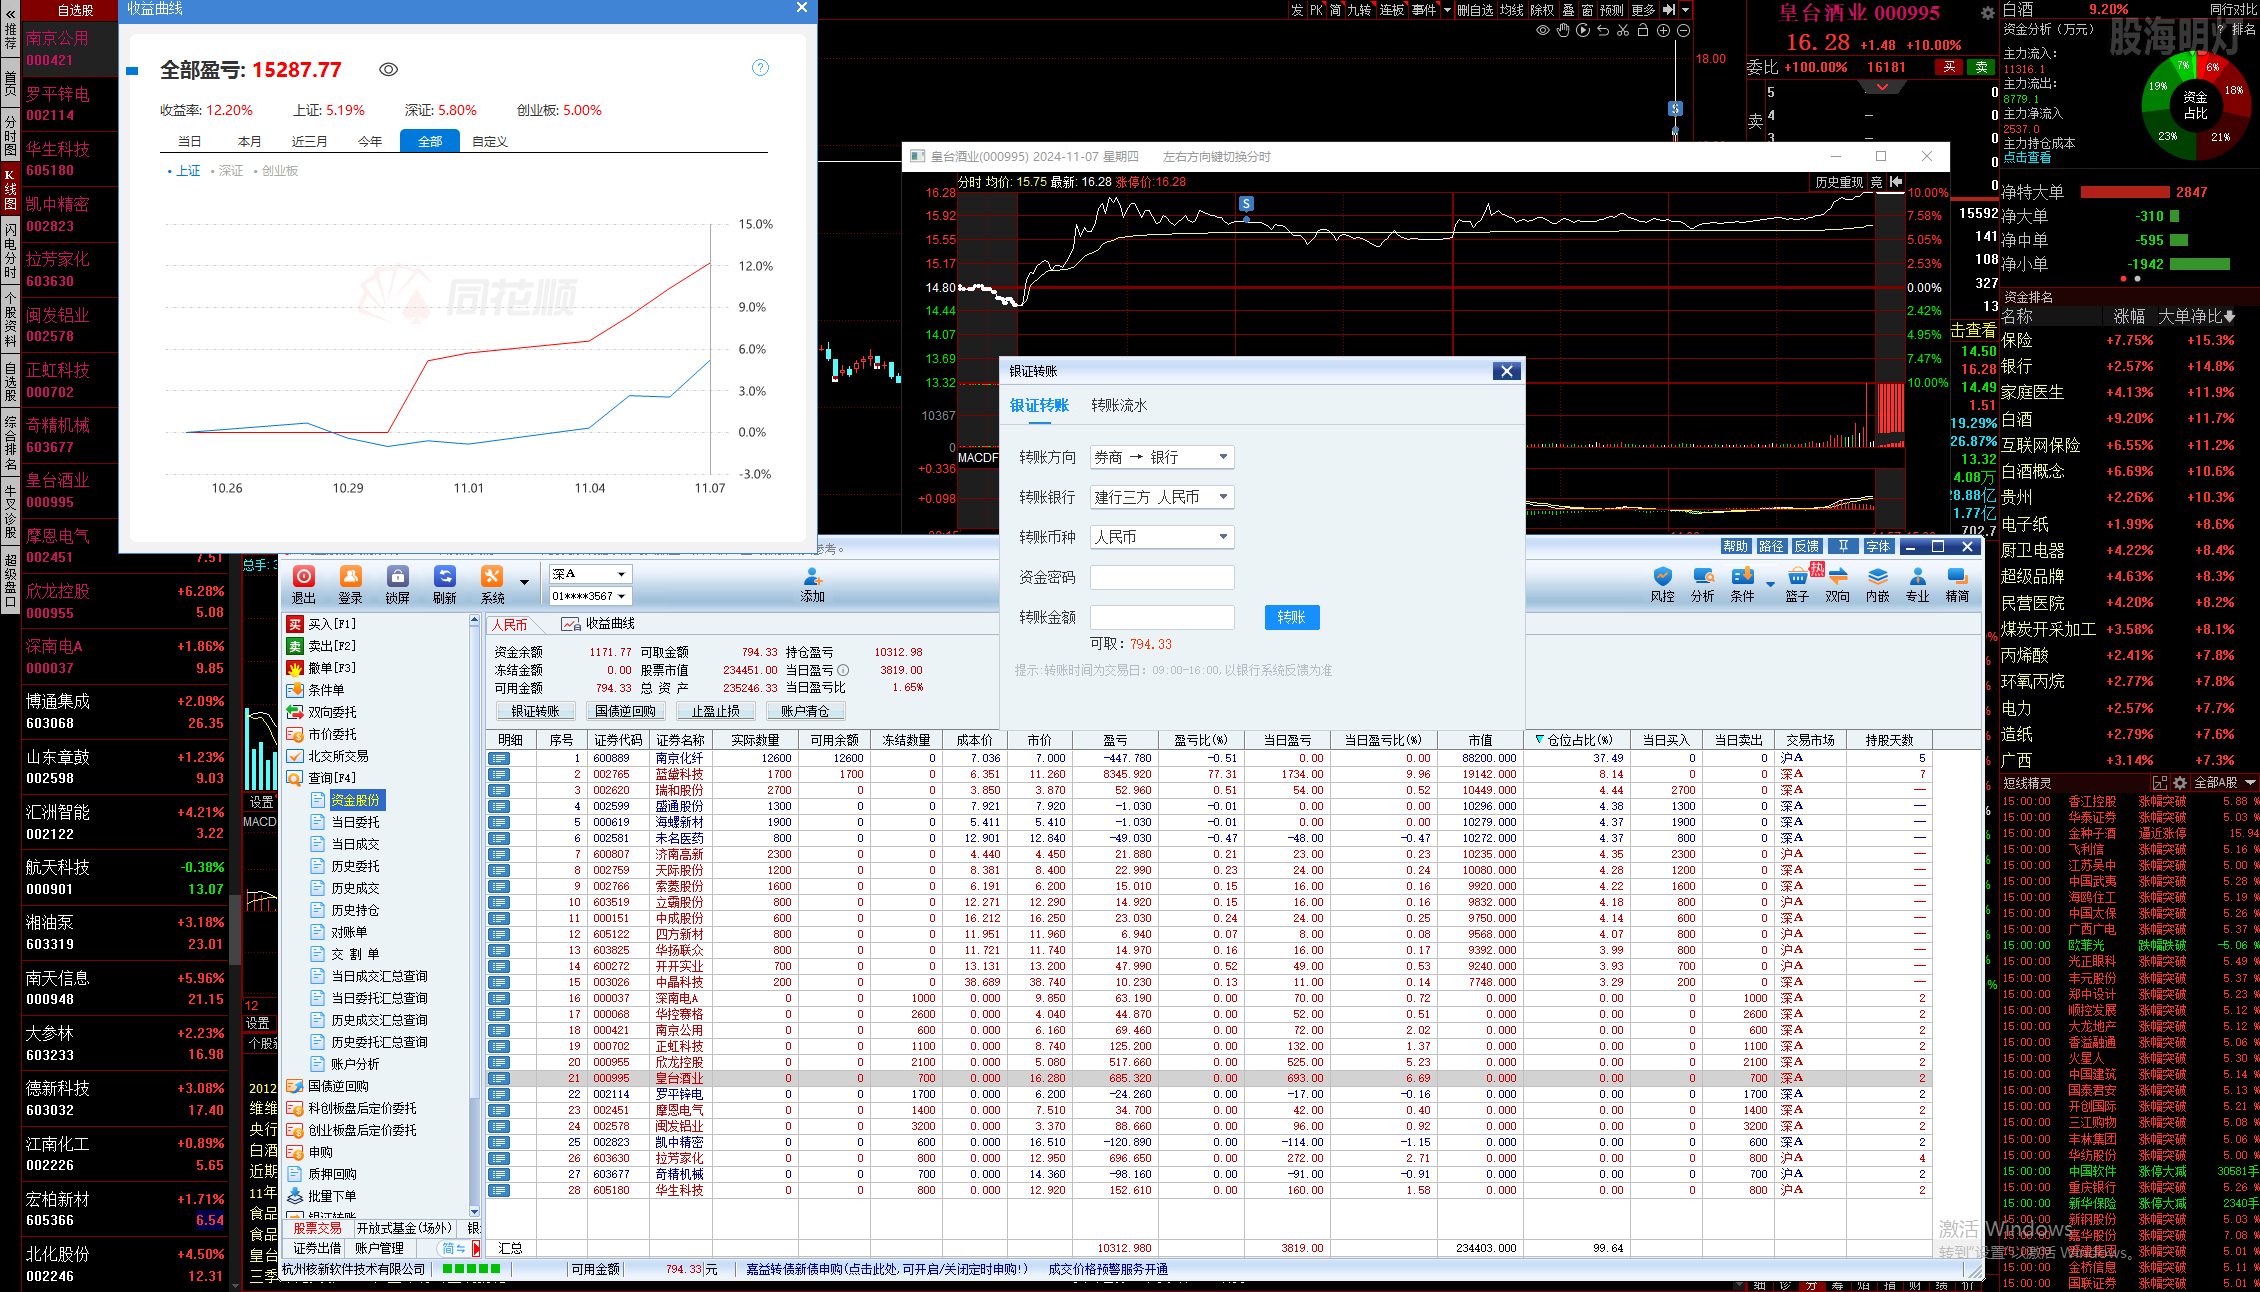The width and height of the screenshot is (2260, 1292).
Task: Expand arrow beside 系统 toolbar icon
Action: [524, 582]
